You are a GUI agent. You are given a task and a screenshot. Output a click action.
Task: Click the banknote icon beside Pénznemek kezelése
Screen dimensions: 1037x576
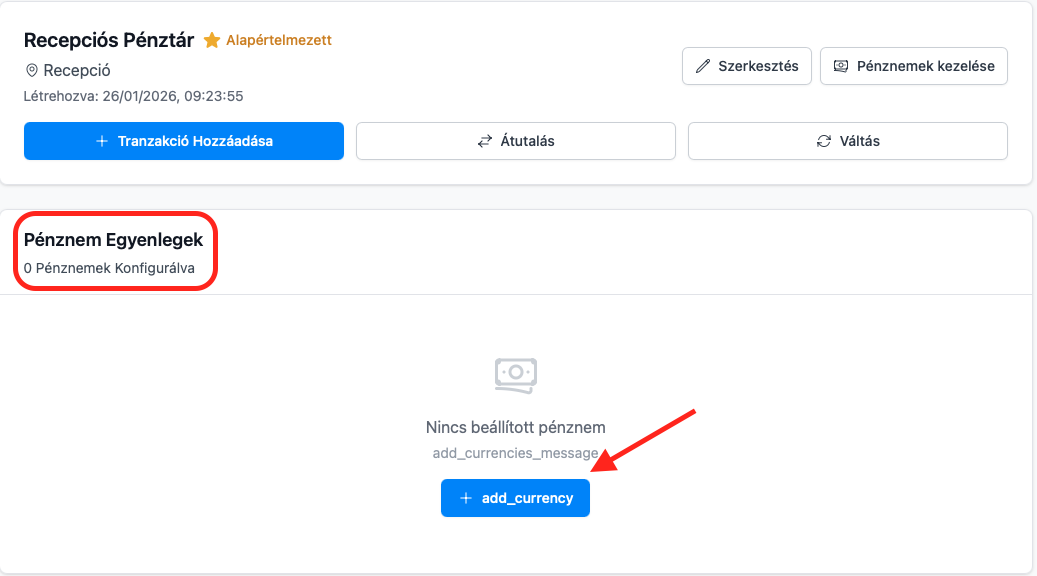(x=841, y=67)
